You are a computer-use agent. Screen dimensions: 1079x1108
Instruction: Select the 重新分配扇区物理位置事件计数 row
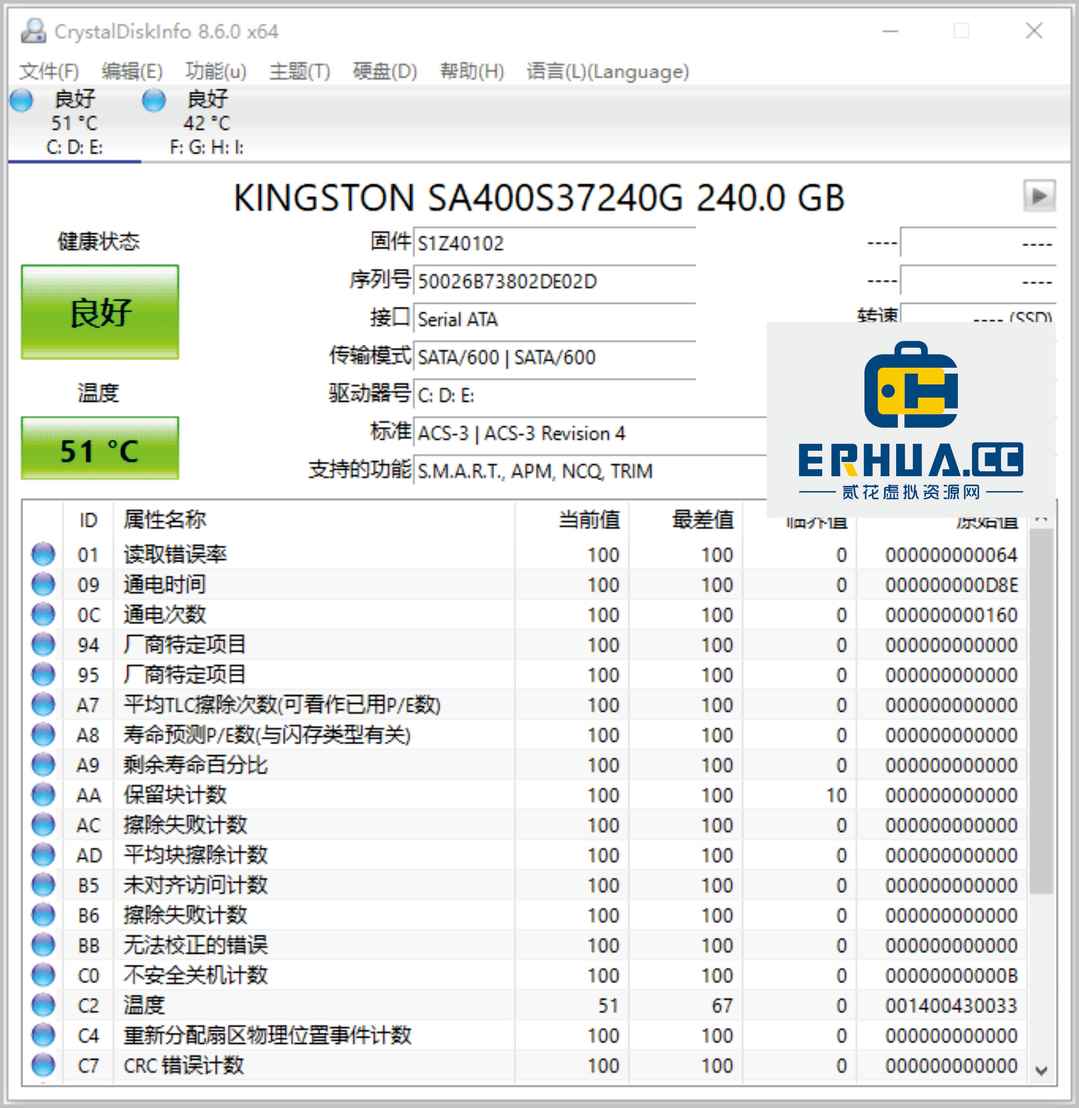[x=524, y=1035]
